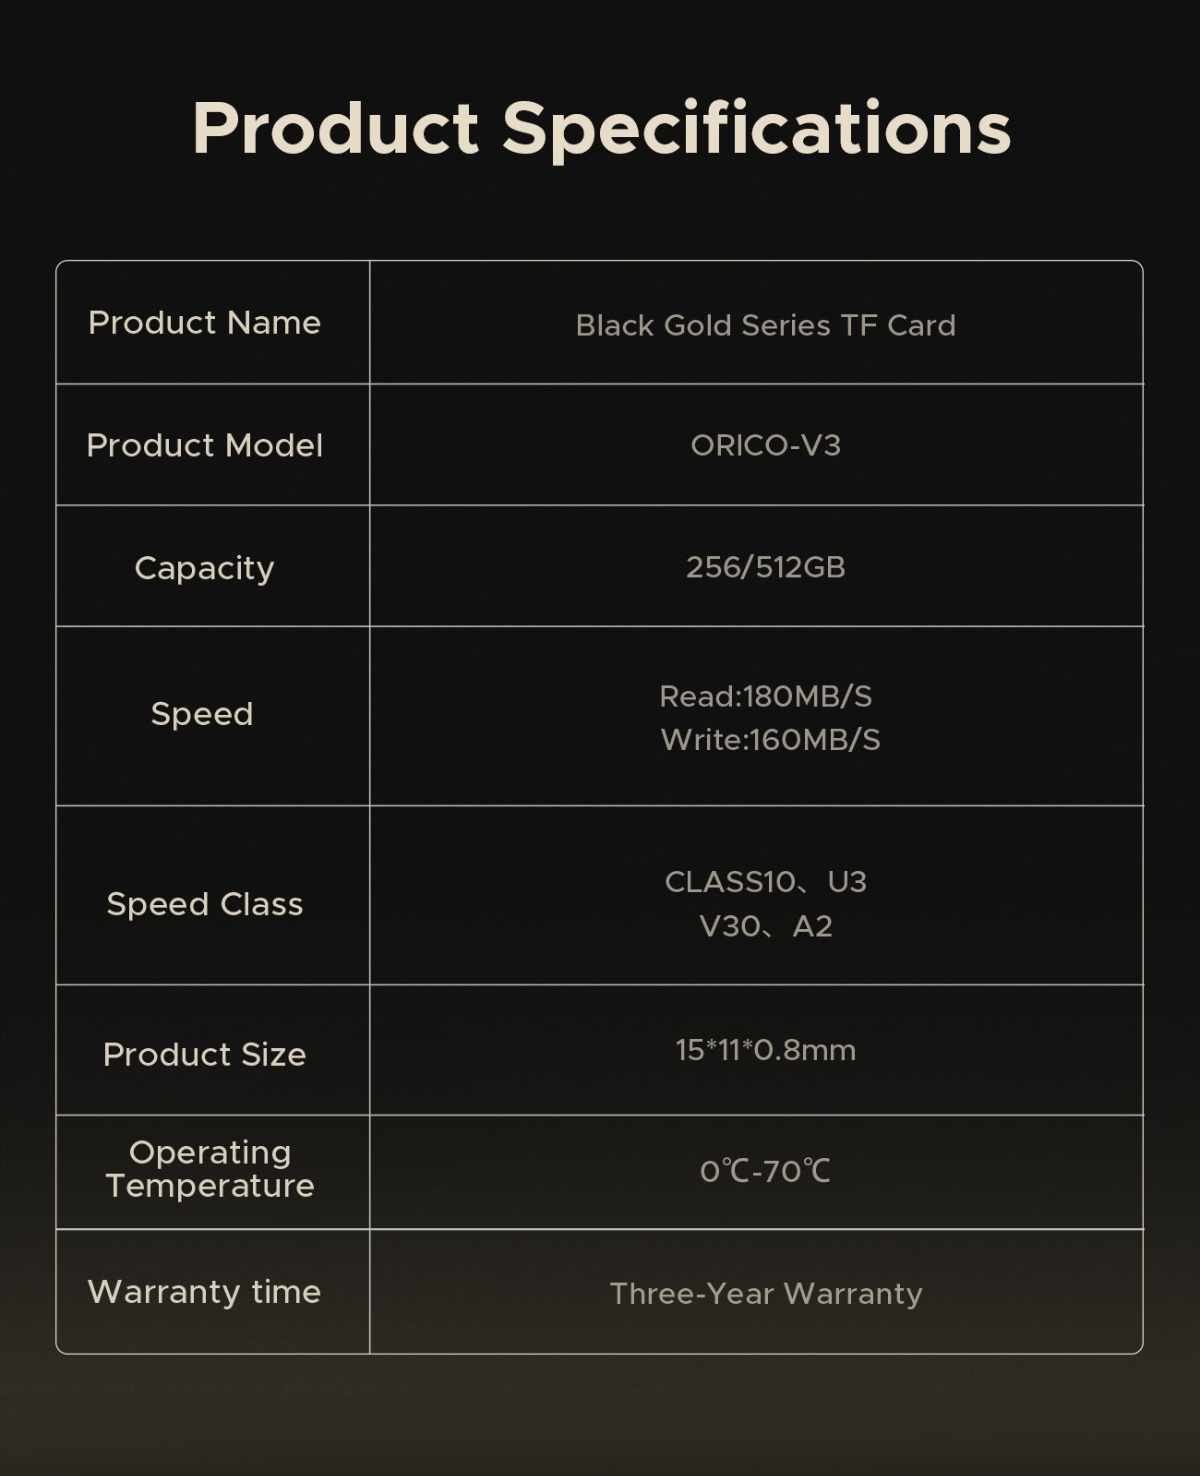Image resolution: width=1200 pixels, height=1476 pixels.
Task: Click the 15*11*0.8mm dimensions value
Action: tap(765, 1050)
